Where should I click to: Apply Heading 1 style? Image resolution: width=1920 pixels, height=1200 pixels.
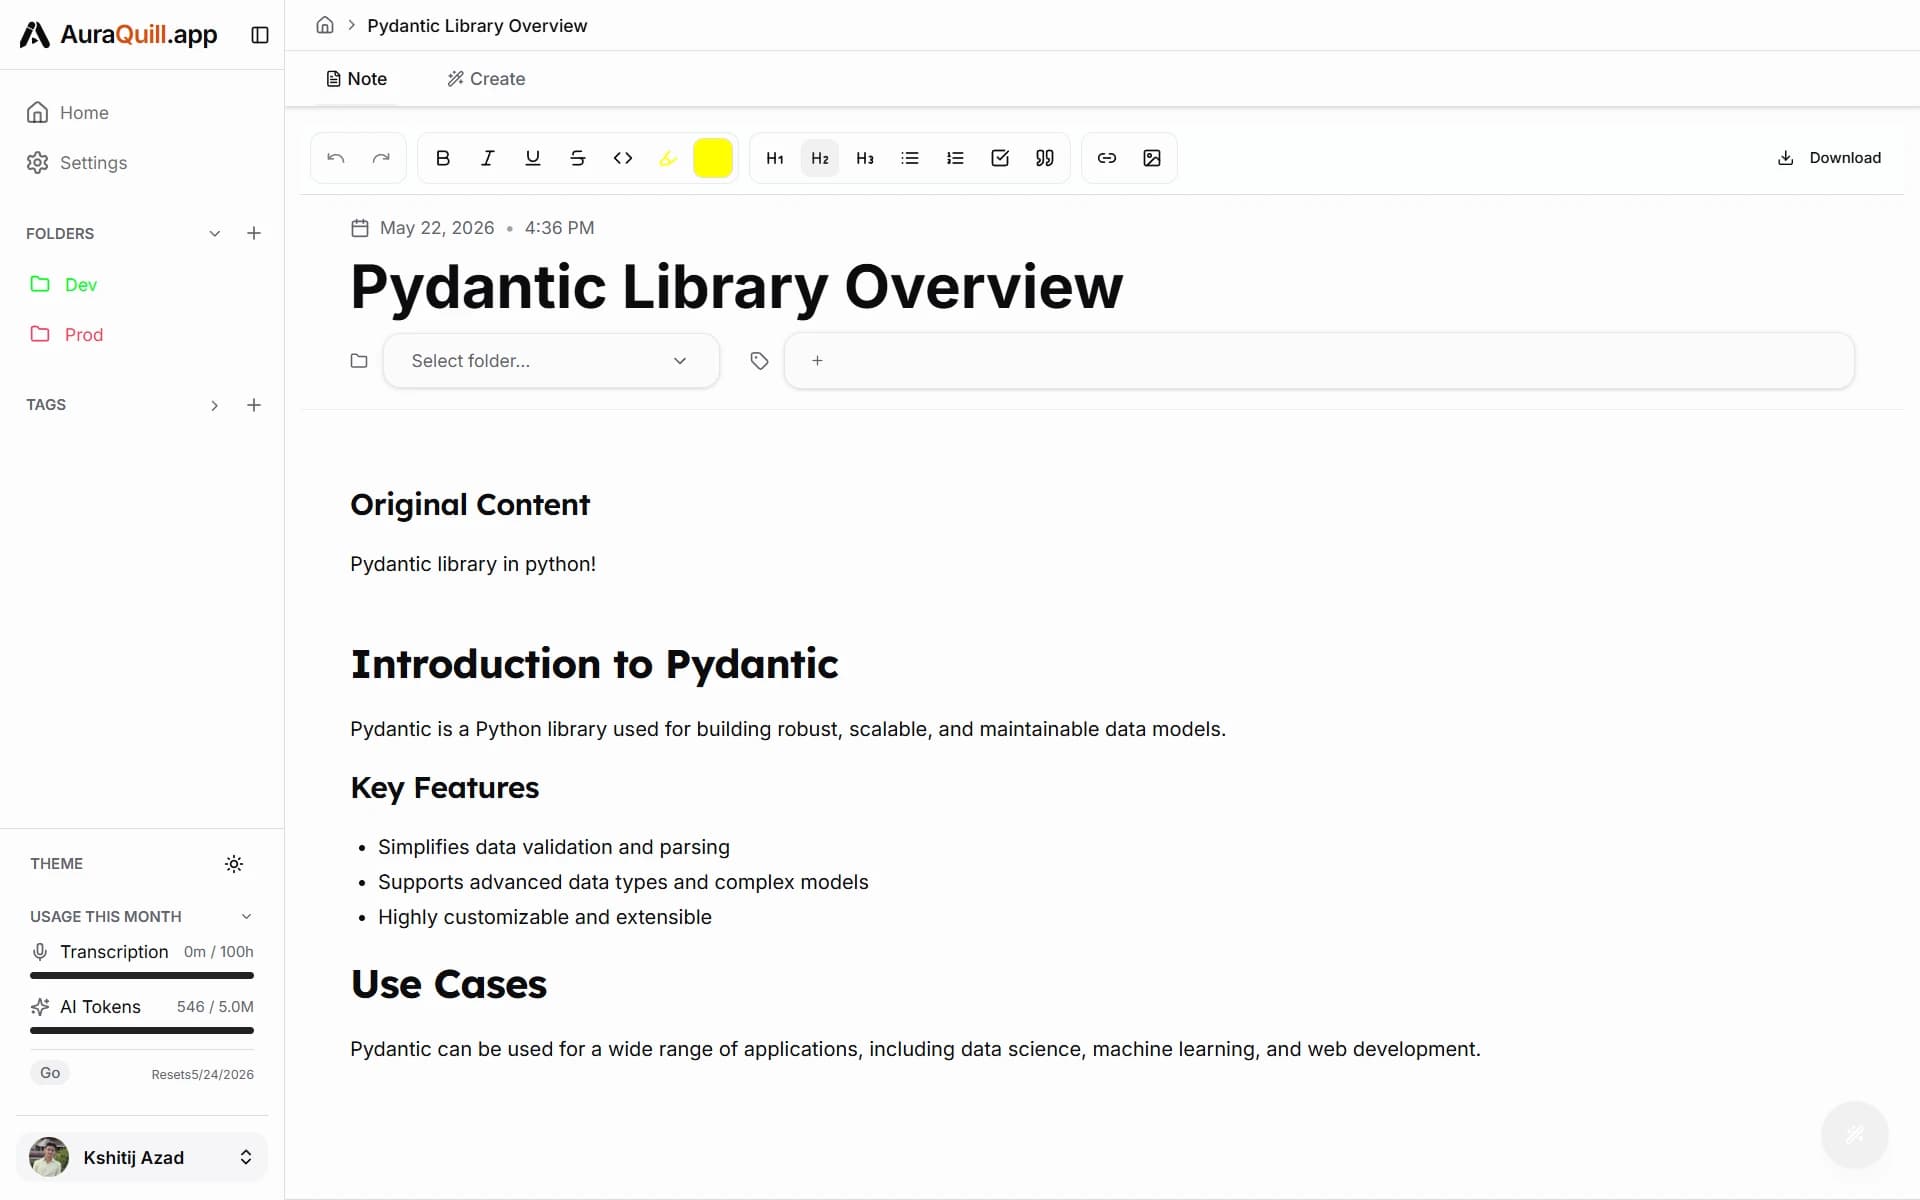775,158
